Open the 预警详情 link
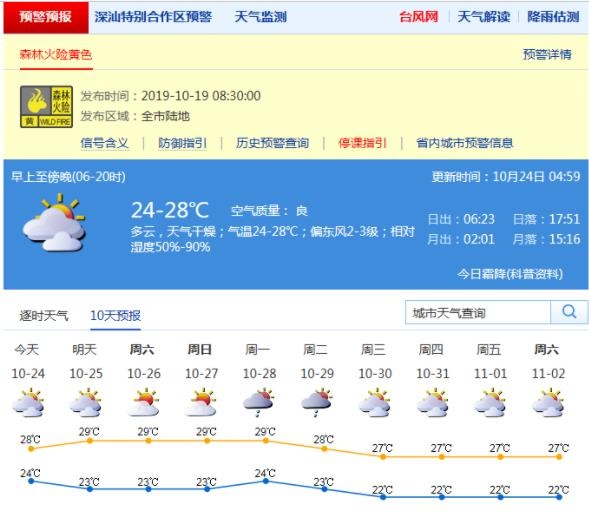589x513 pixels. pos(547,54)
